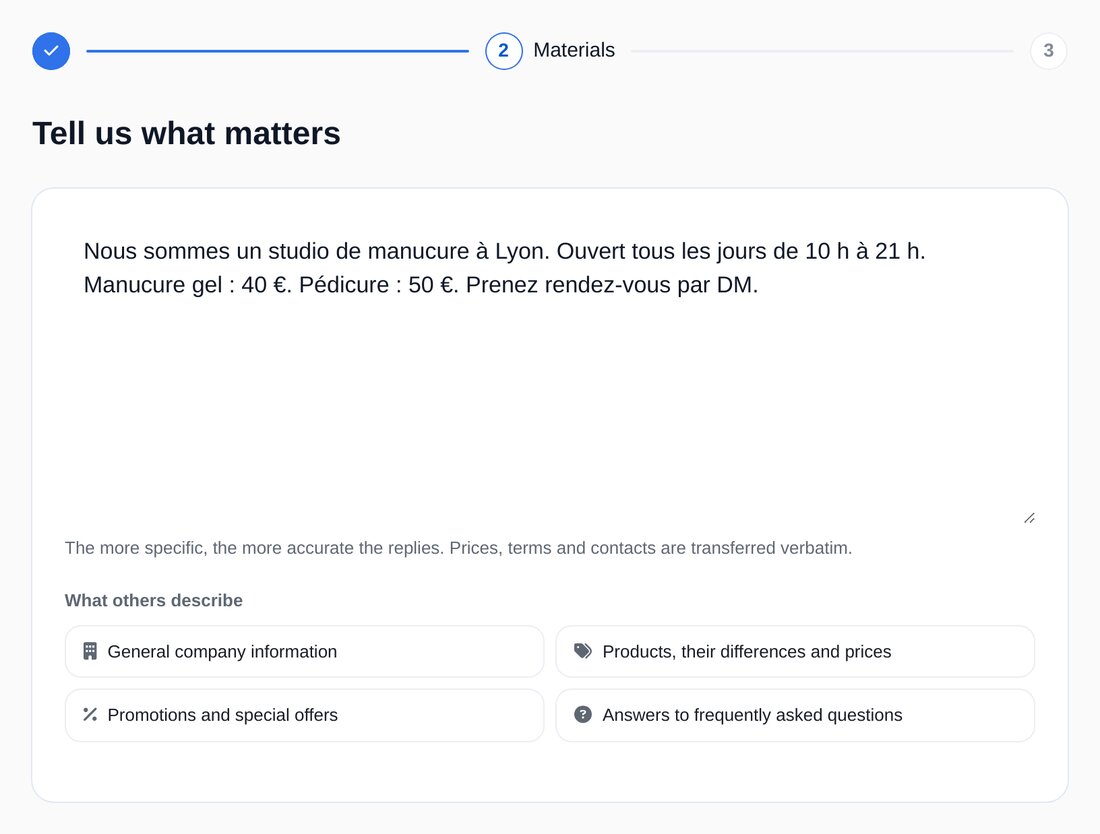Screen dimensions: 1100x834
Task: Go back to completed step one checkmark
Action: 51,51
